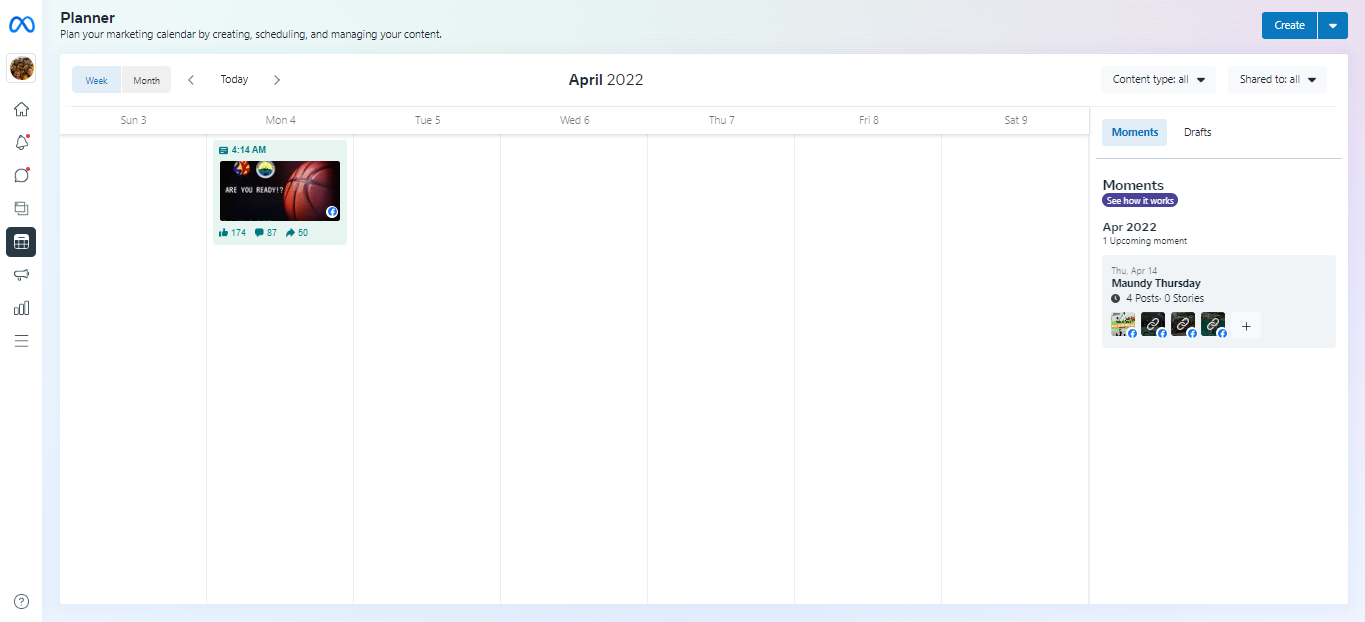Click the April 2022 title

click(606, 80)
